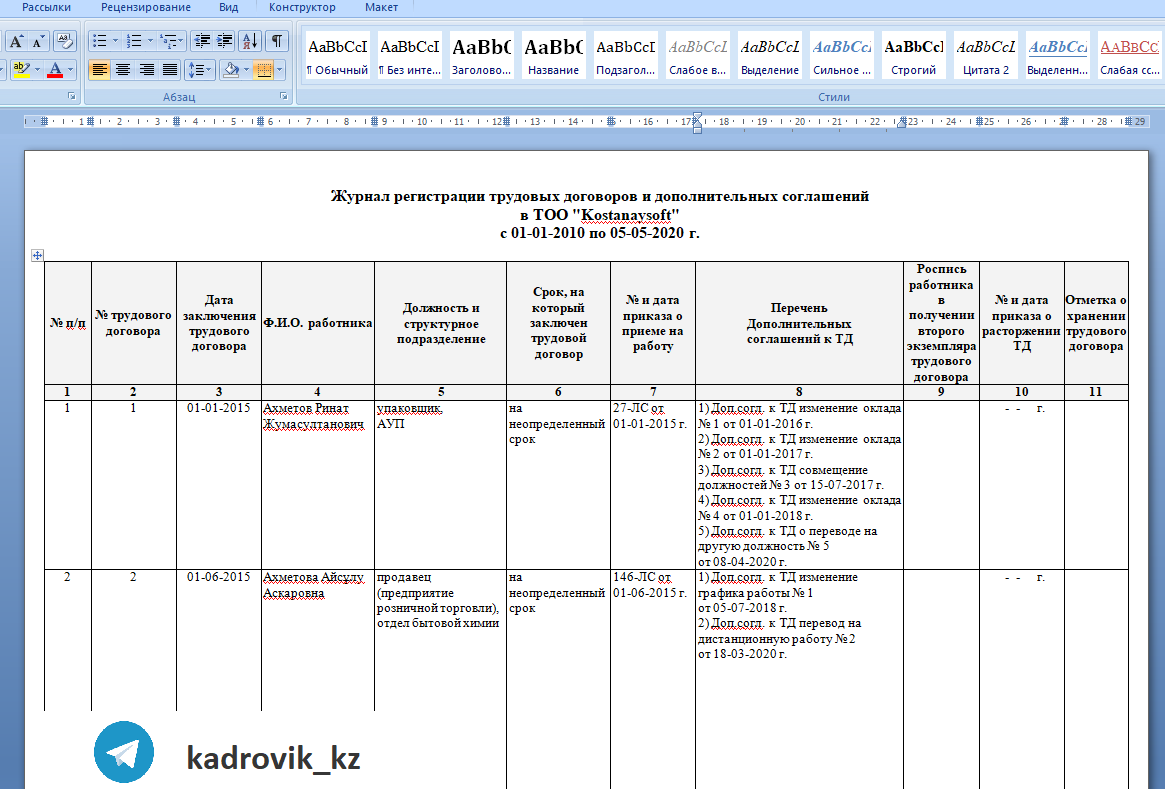Image resolution: width=1165 pixels, height=789 pixels.
Task: Click the position cell 'упаковщик'
Action: [409, 409]
